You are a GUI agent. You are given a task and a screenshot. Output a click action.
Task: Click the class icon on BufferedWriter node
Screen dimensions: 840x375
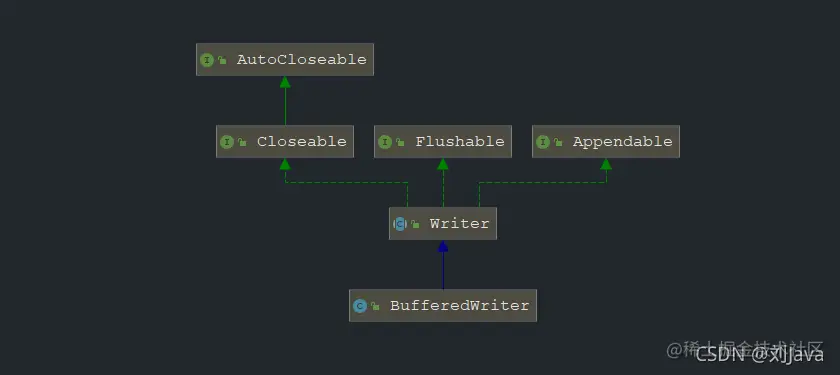pos(360,306)
